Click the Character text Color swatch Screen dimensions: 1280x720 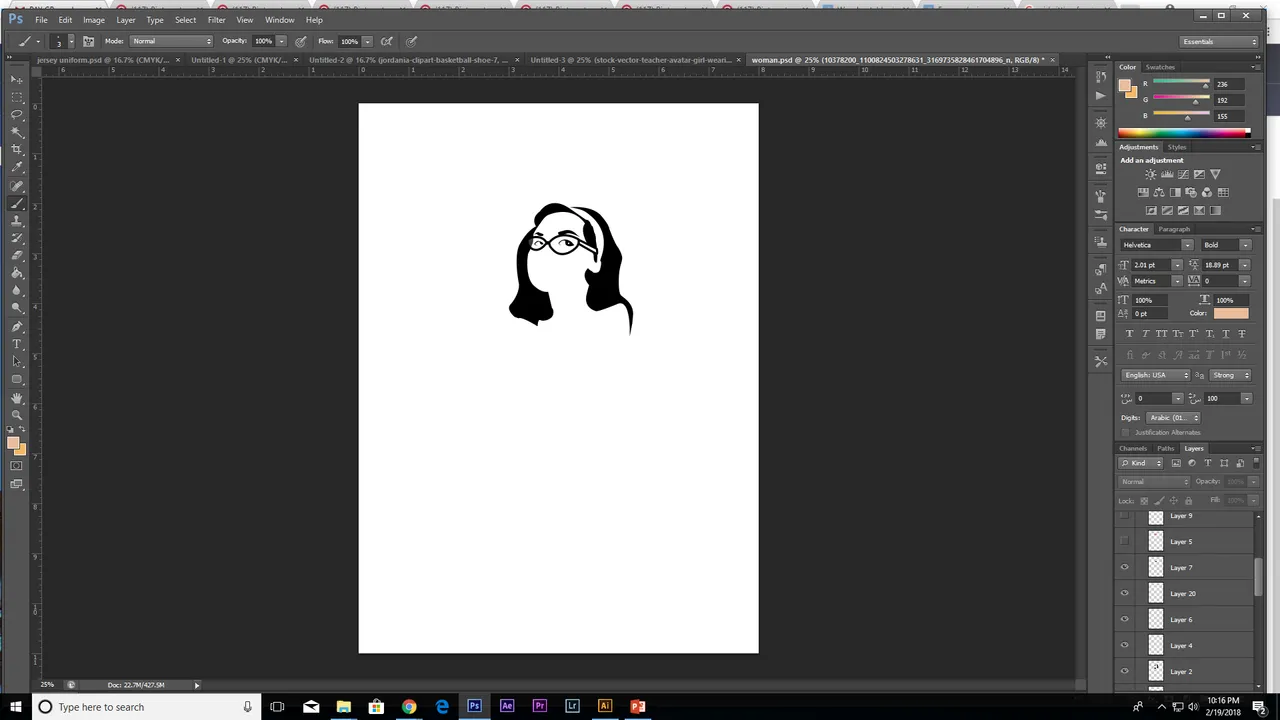pyautogui.click(x=1231, y=313)
